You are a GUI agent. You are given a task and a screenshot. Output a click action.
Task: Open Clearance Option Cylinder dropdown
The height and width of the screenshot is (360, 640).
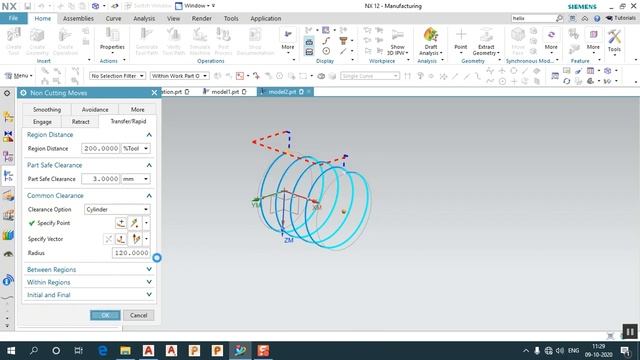[x=117, y=209]
